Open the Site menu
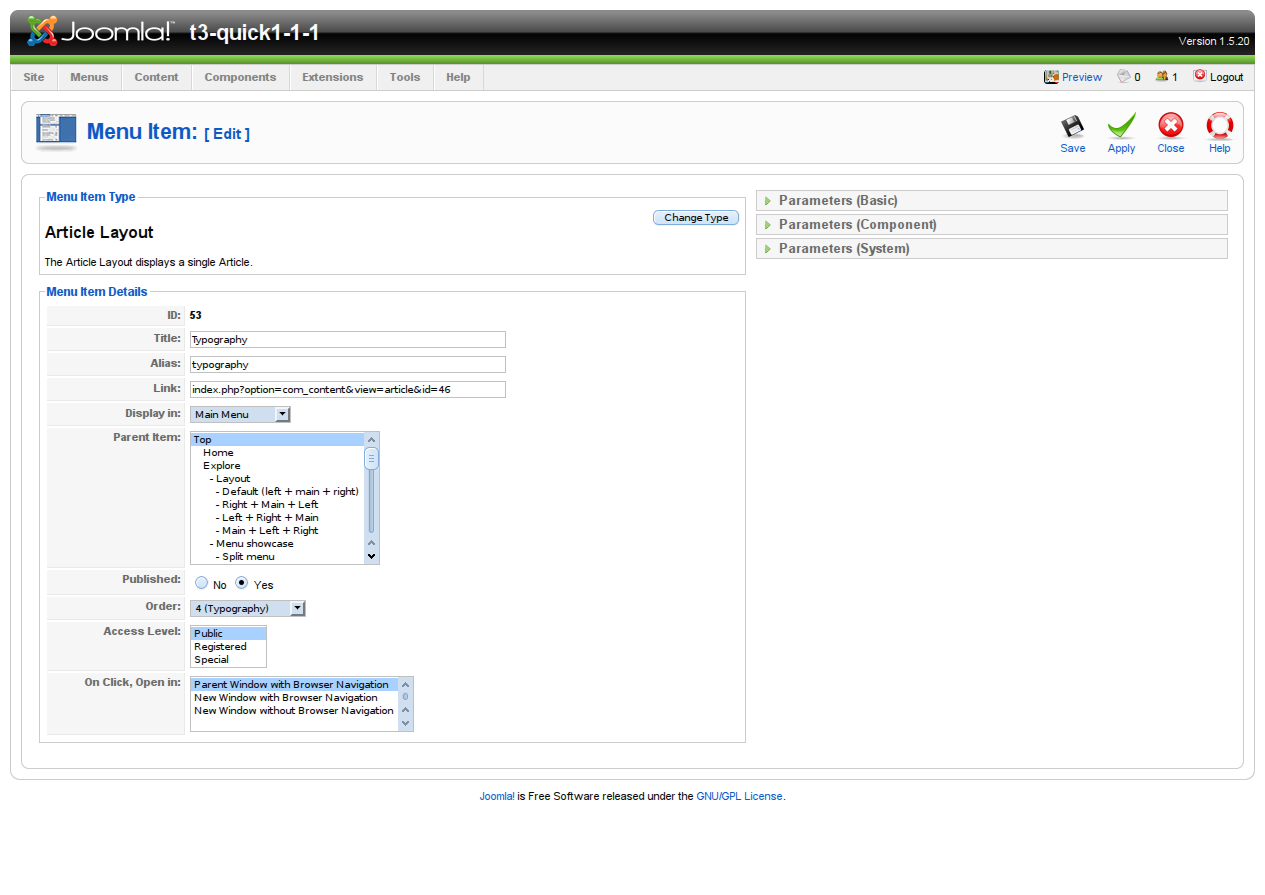The image size is (1265, 895). tap(34, 77)
